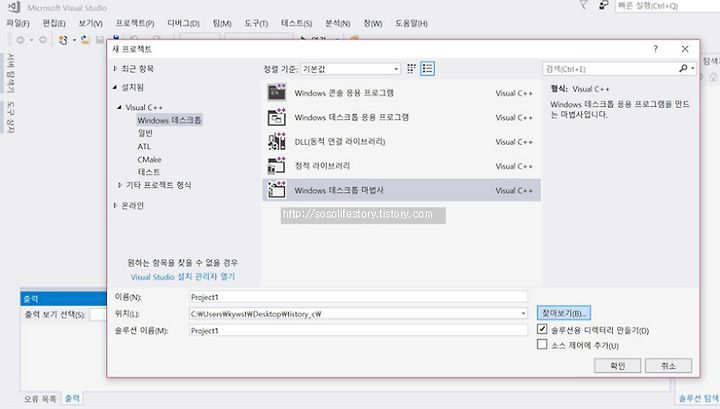Open the 도구 상자 side tab

pos(10,118)
